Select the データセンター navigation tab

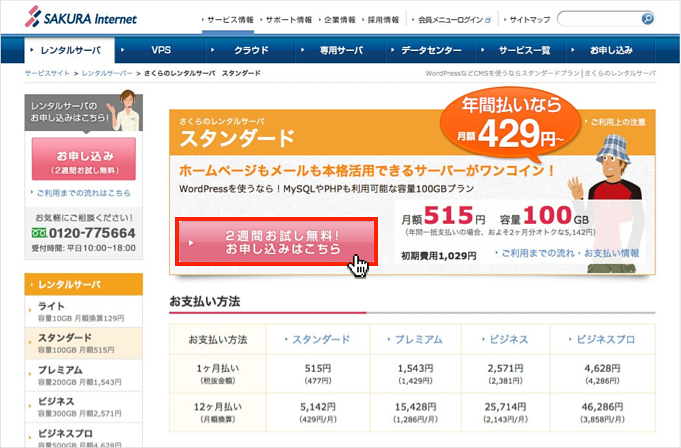[x=430, y=50]
